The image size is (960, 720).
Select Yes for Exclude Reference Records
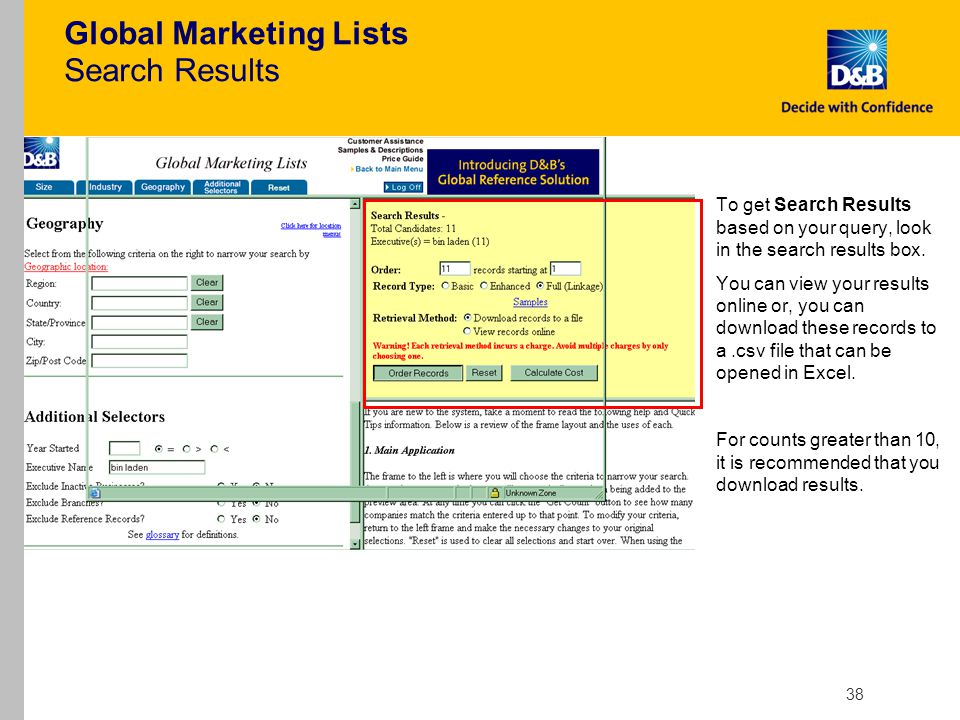tap(221, 519)
